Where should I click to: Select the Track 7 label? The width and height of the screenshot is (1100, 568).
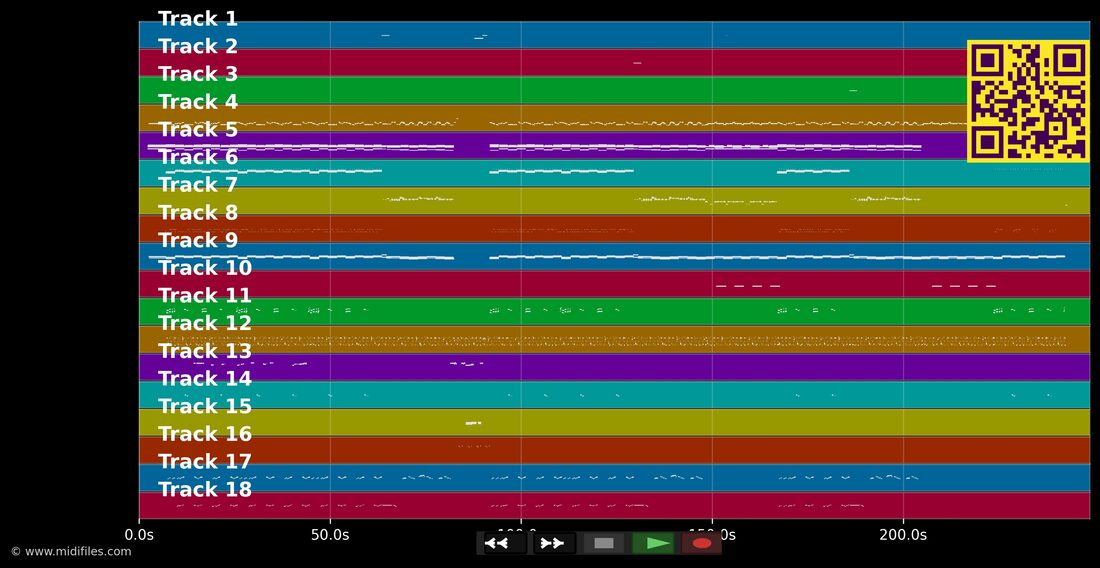point(198,184)
